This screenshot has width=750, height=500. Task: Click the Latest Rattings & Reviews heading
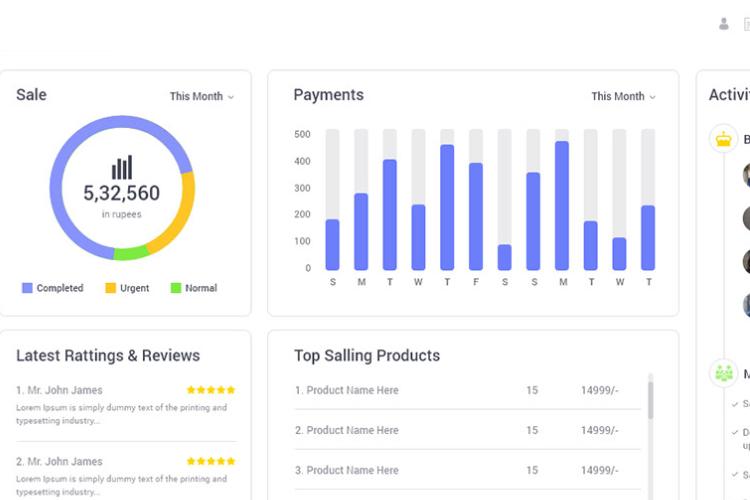(x=108, y=356)
